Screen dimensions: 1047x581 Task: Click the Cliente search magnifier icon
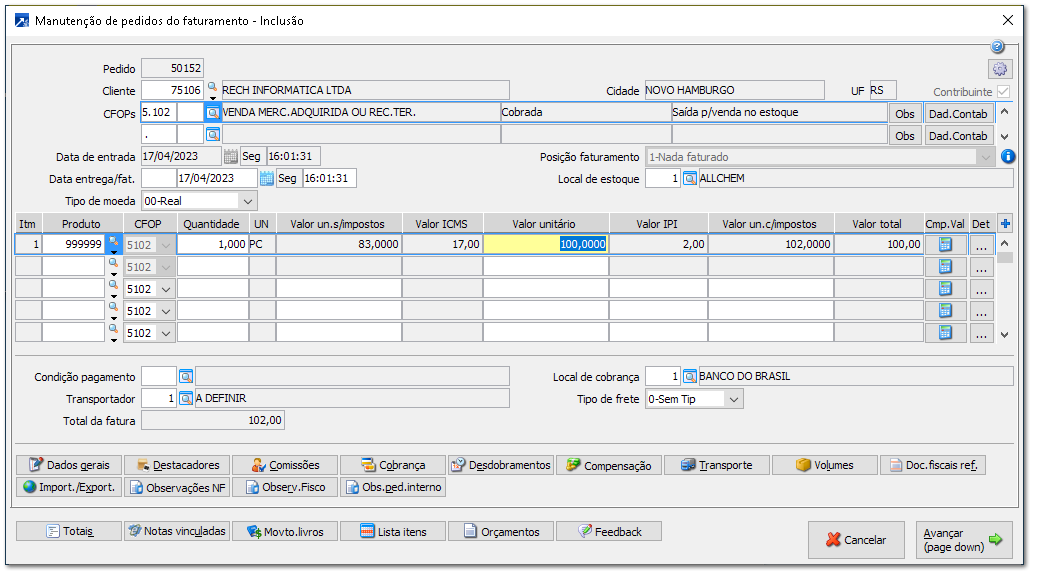tap(212, 89)
